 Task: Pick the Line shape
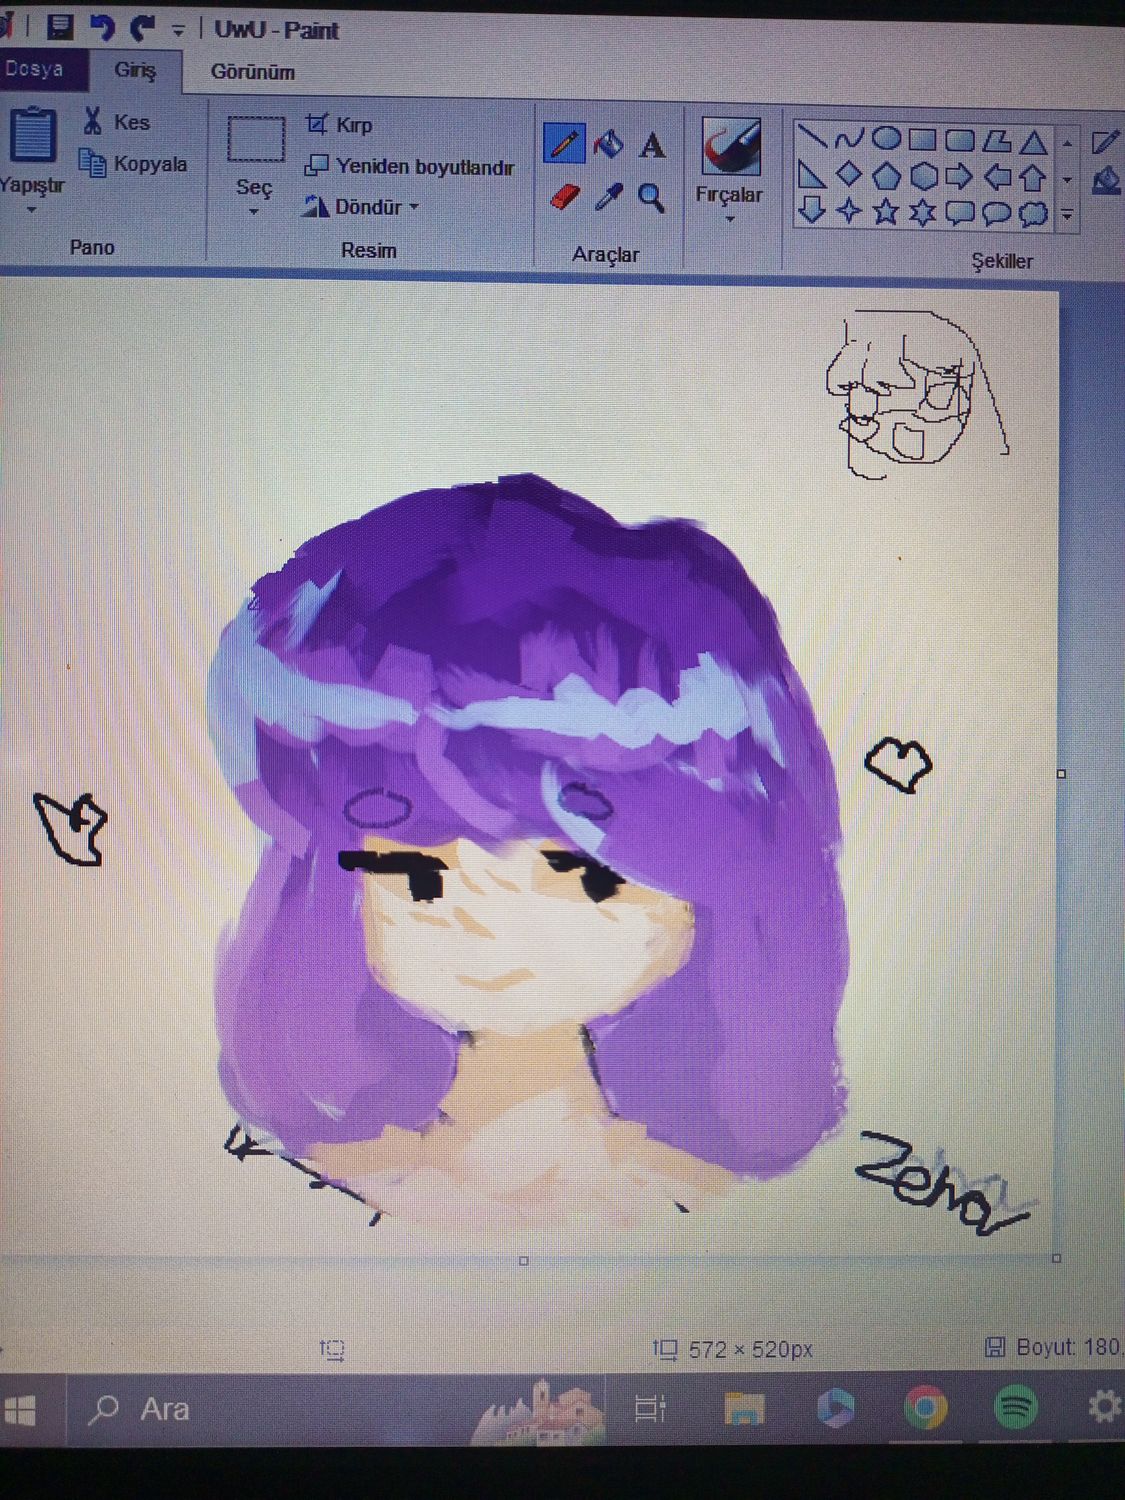(812, 137)
